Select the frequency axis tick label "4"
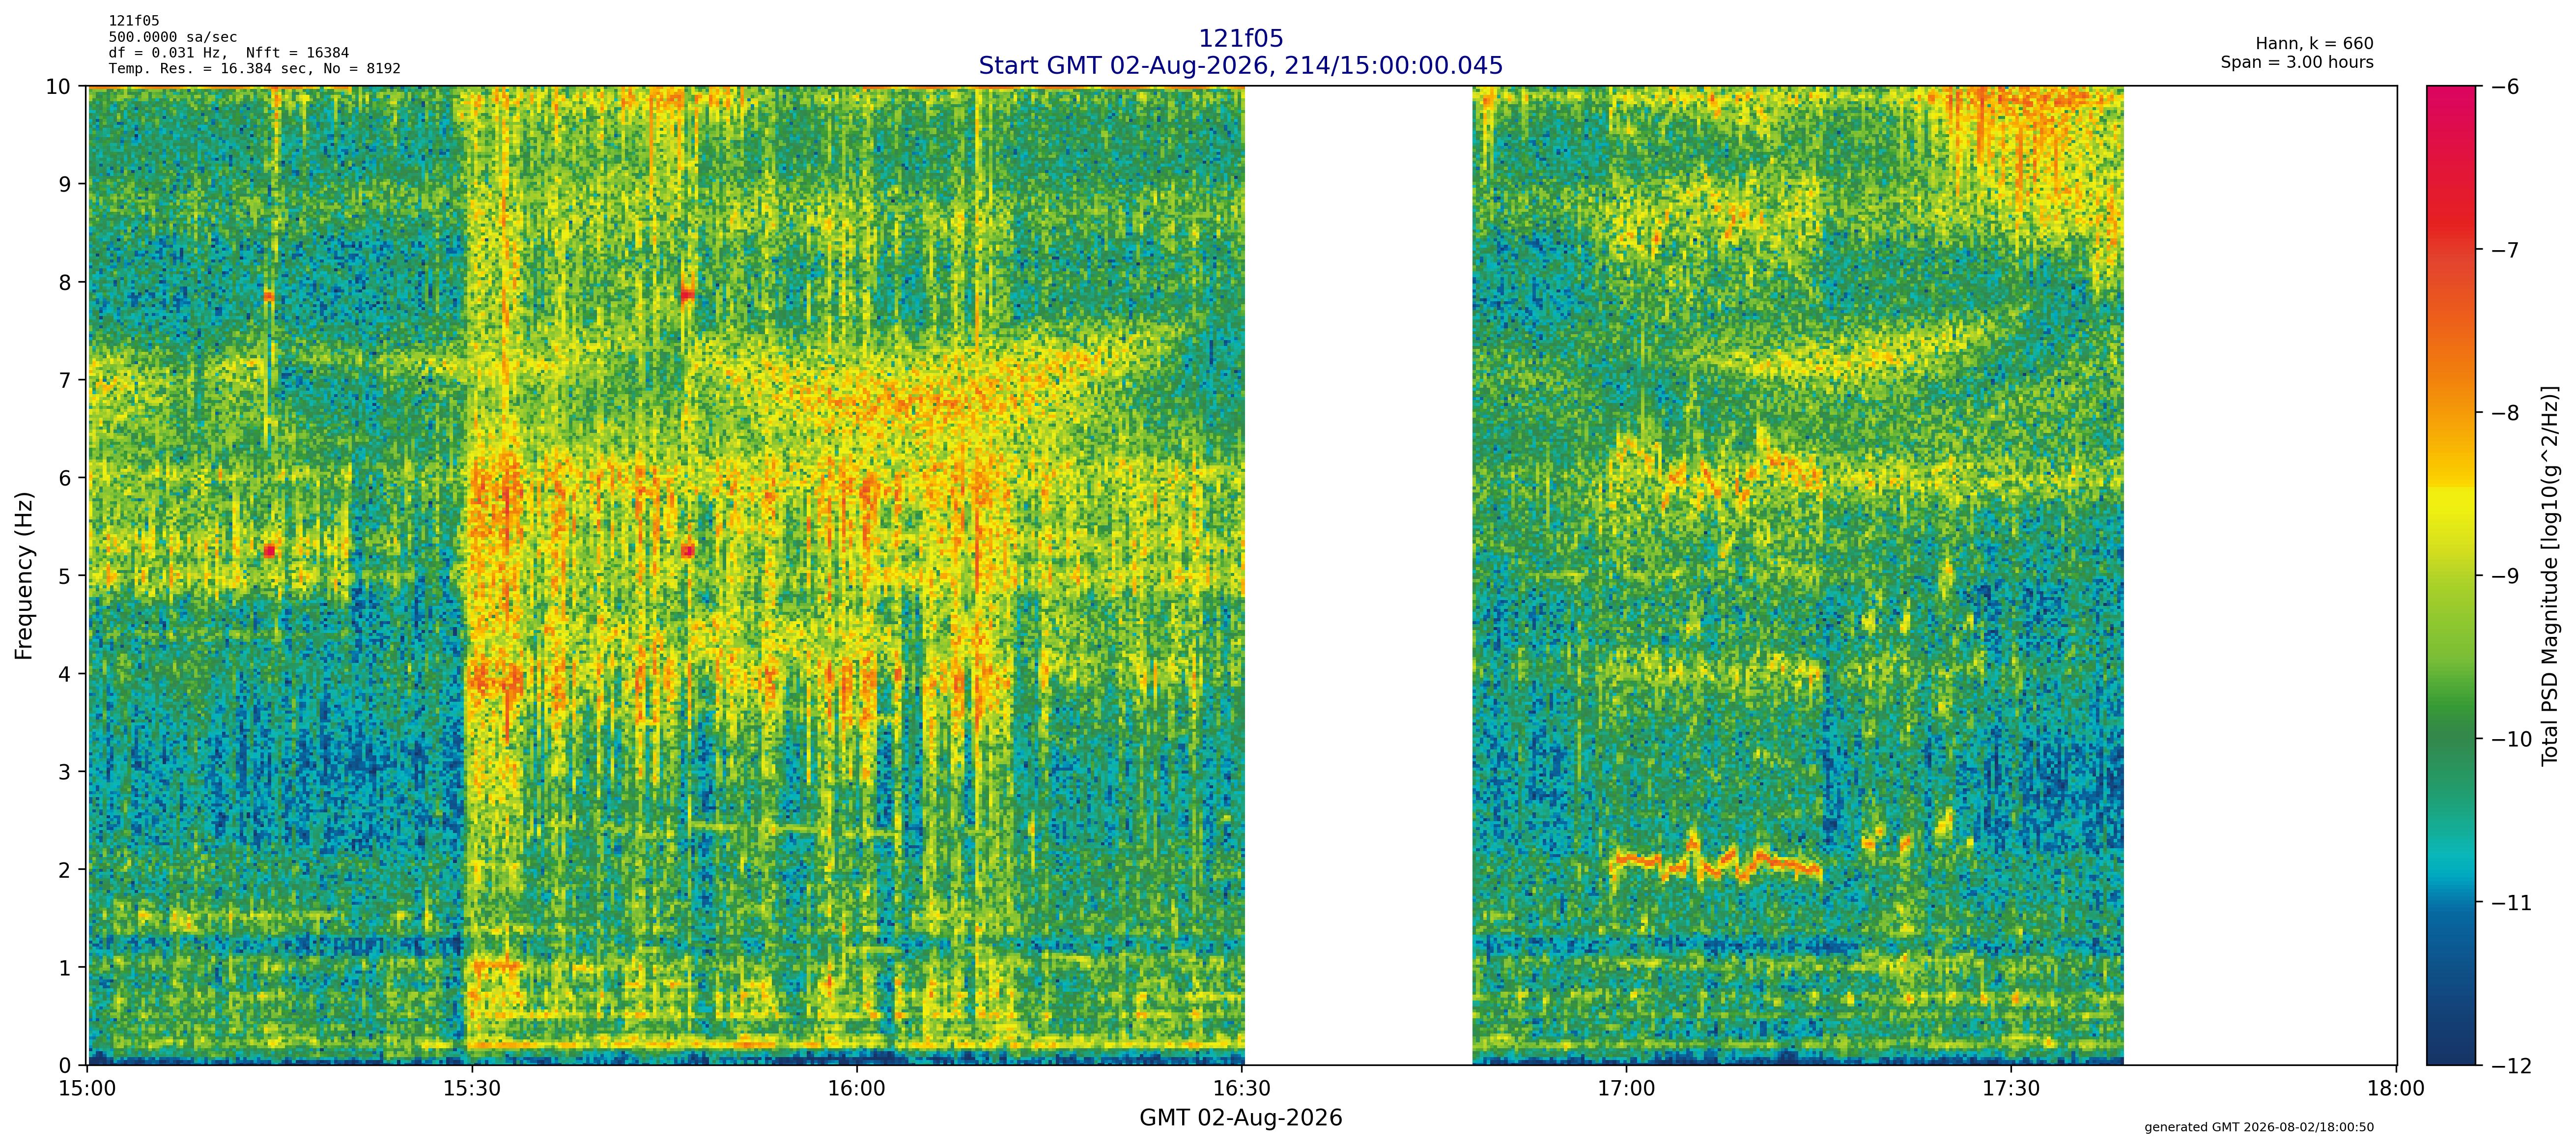 65,674
